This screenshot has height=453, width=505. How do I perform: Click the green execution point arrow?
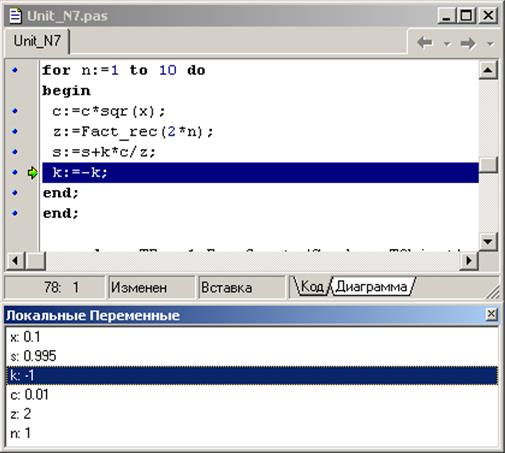coord(33,173)
